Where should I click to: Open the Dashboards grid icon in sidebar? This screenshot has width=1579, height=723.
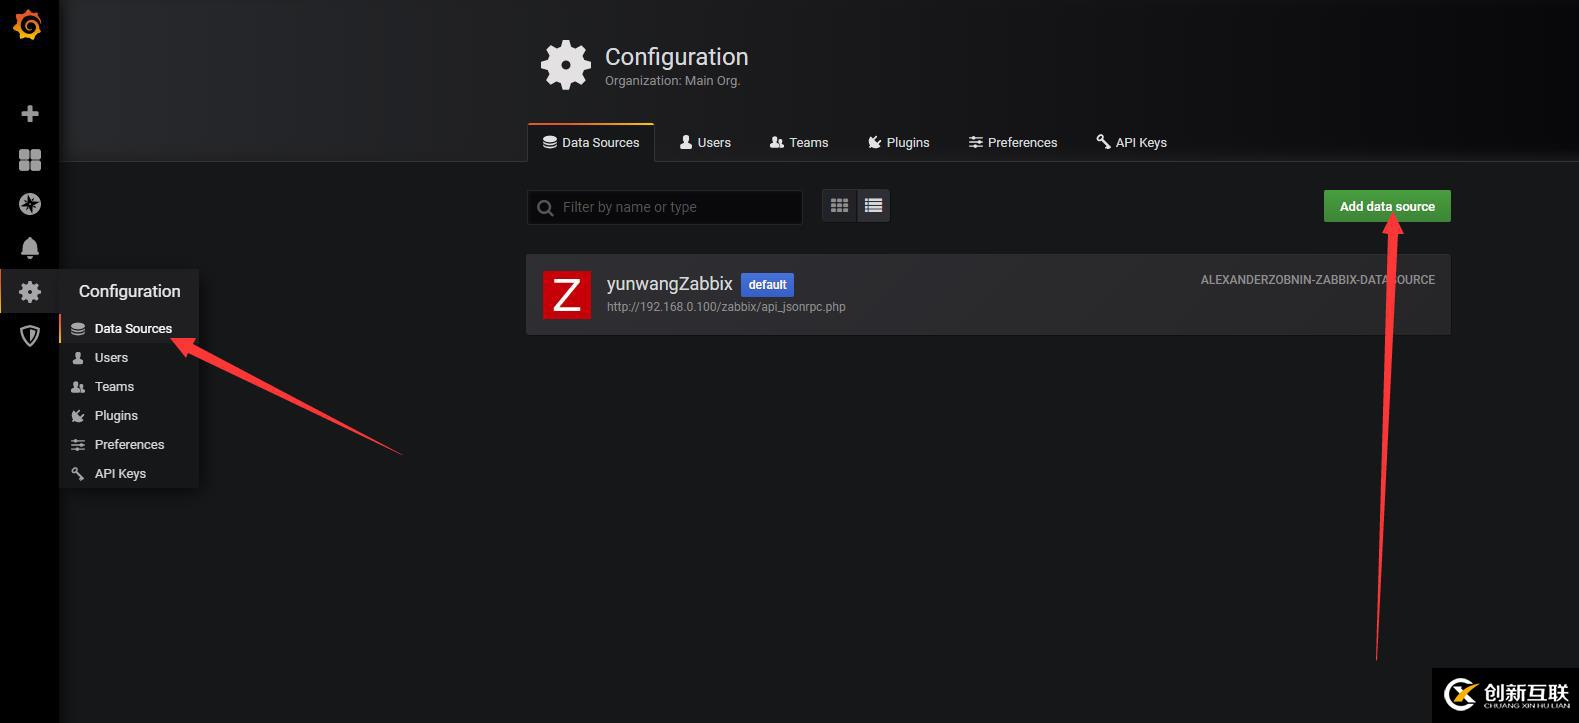coord(30,160)
